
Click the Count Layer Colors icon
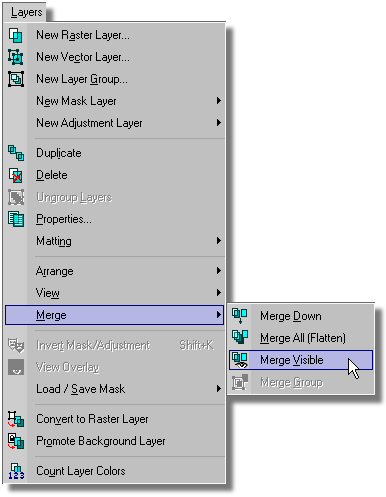(16, 471)
